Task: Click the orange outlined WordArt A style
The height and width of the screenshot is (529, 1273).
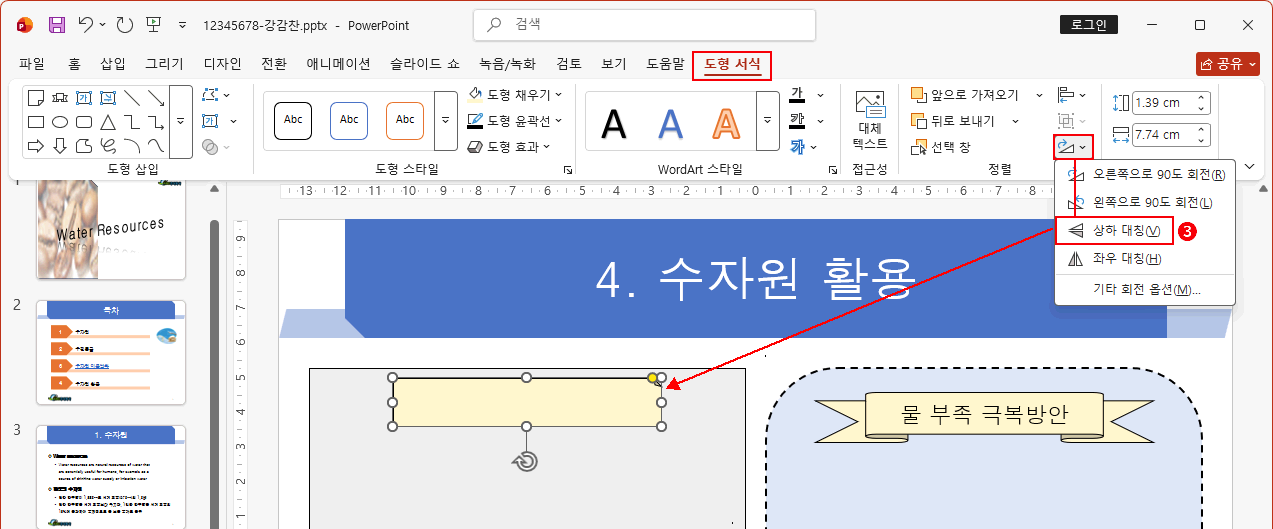Action: (724, 122)
